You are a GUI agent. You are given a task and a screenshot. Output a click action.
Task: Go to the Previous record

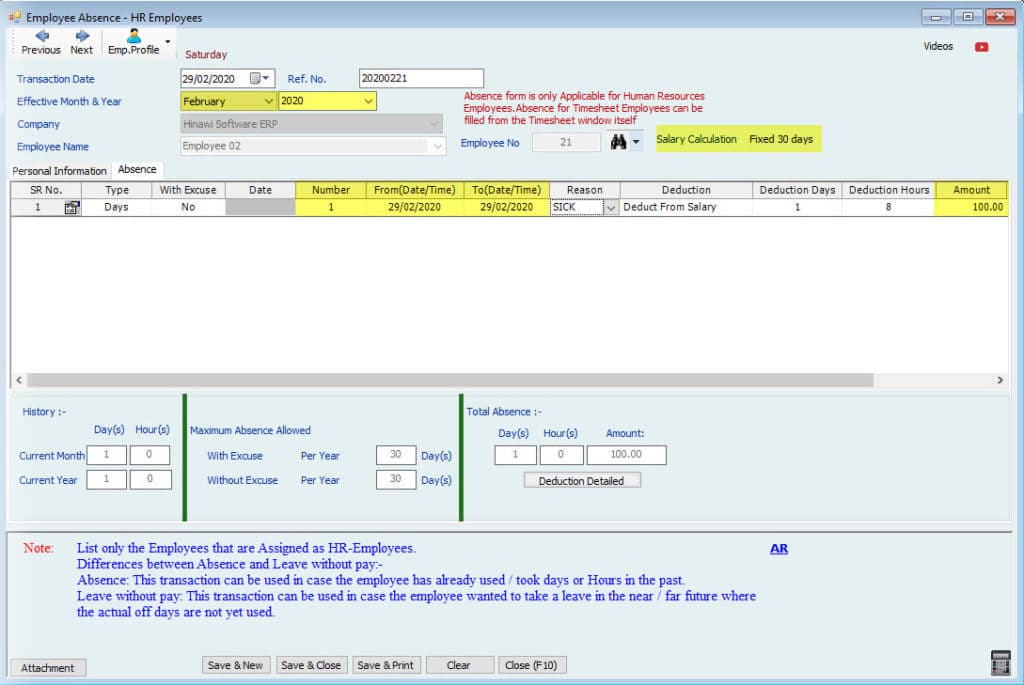click(40, 42)
